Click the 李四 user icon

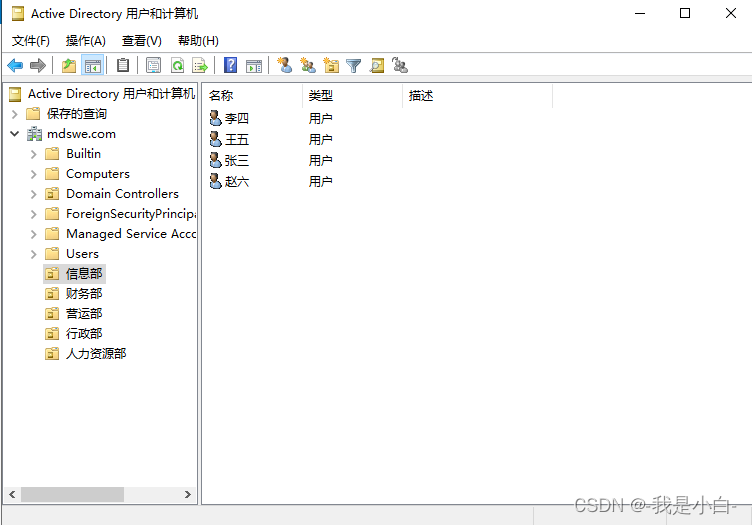(x=216, y=118)
